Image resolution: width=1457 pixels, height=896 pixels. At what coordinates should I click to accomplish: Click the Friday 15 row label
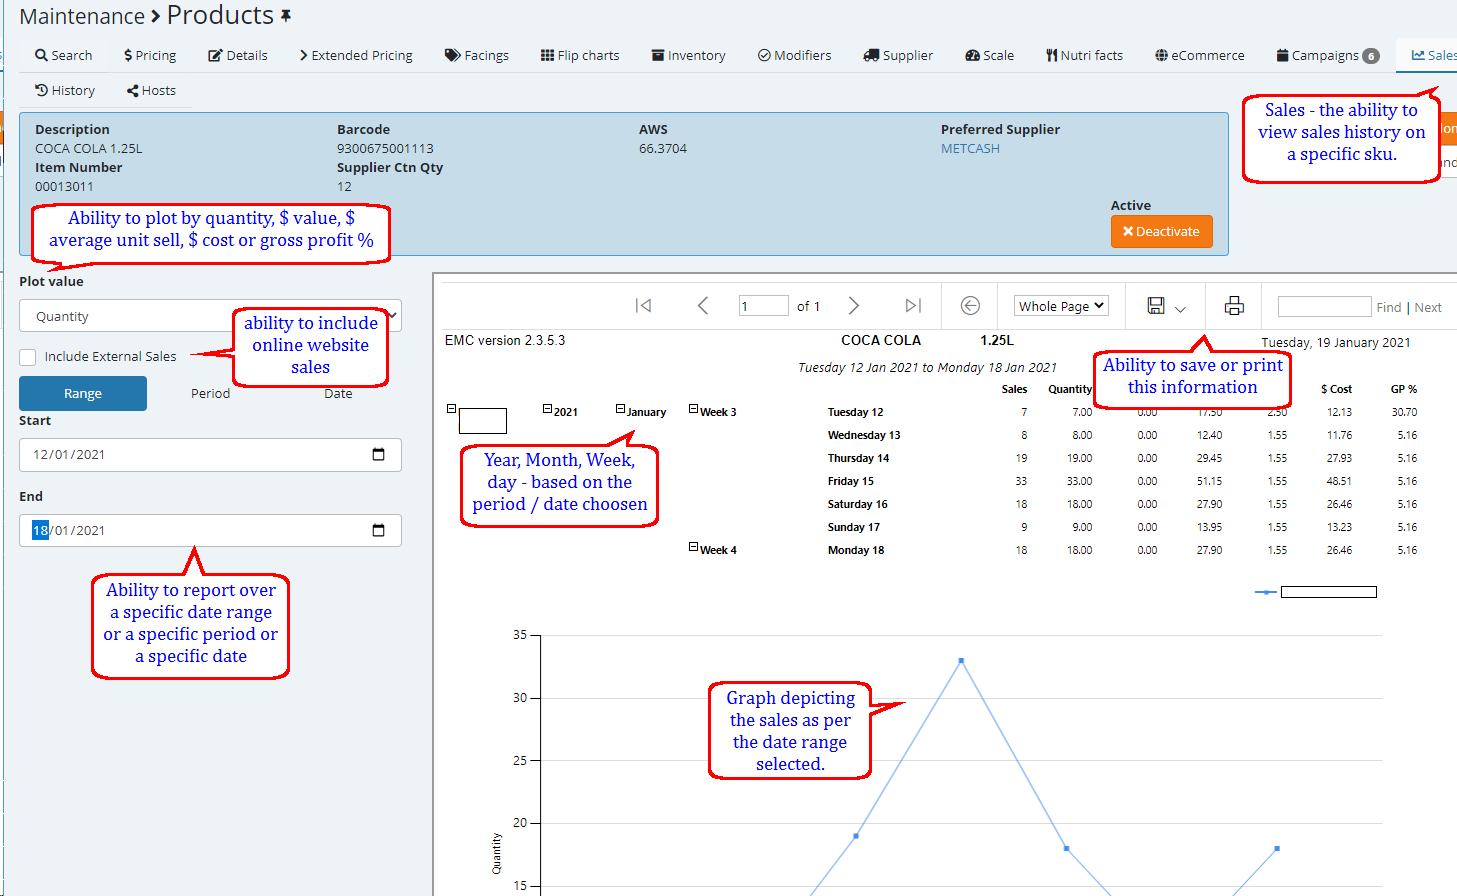(851, 481)
